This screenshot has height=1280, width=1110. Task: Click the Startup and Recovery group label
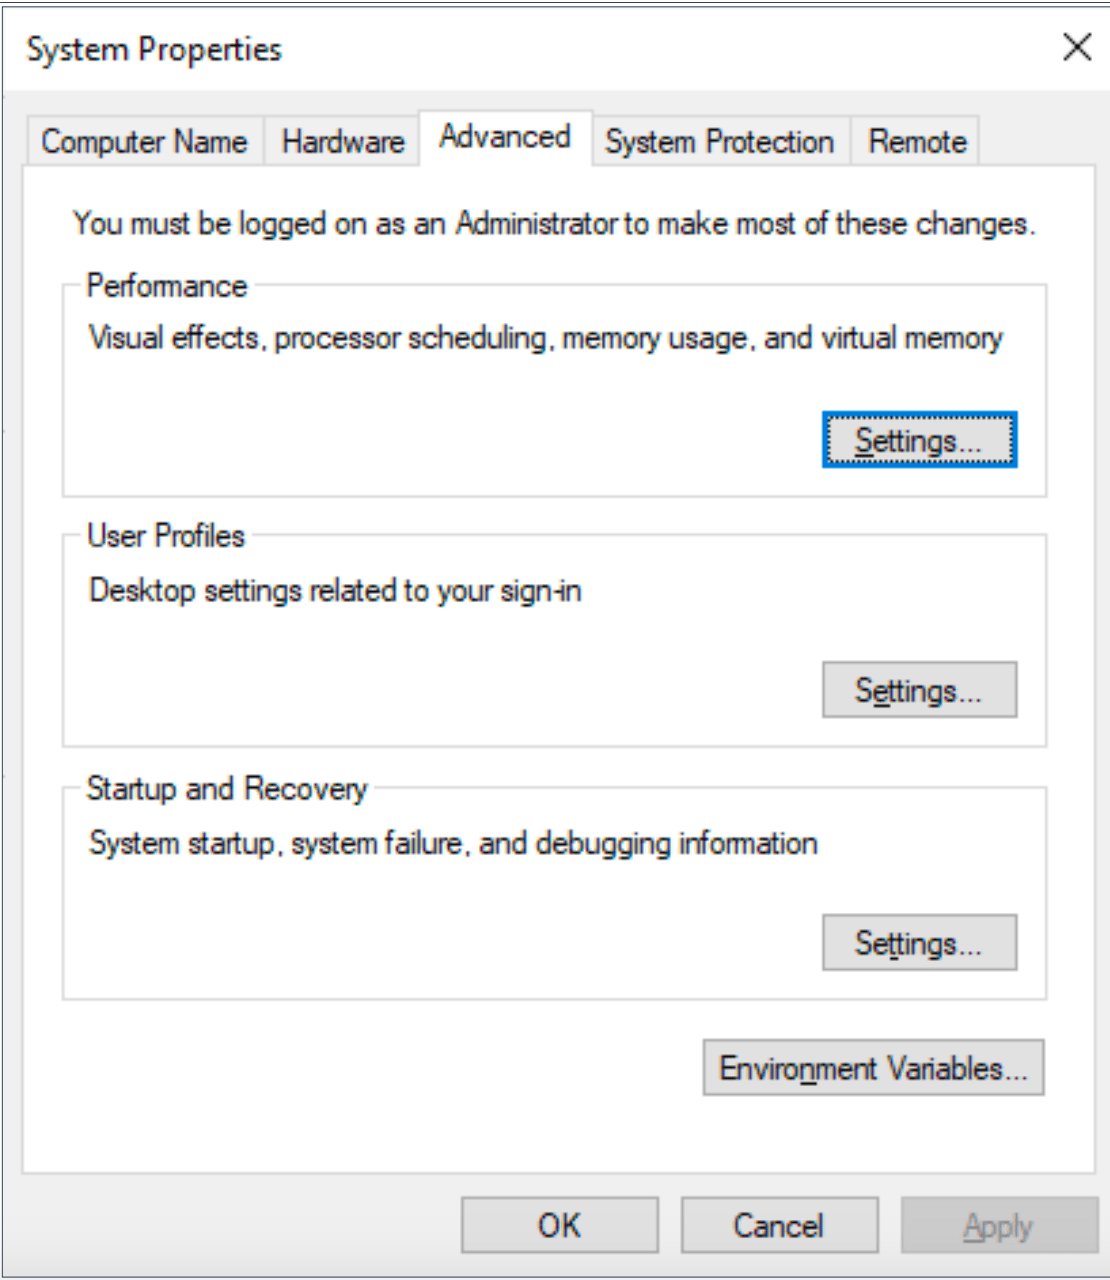click(x=227, y=789)
